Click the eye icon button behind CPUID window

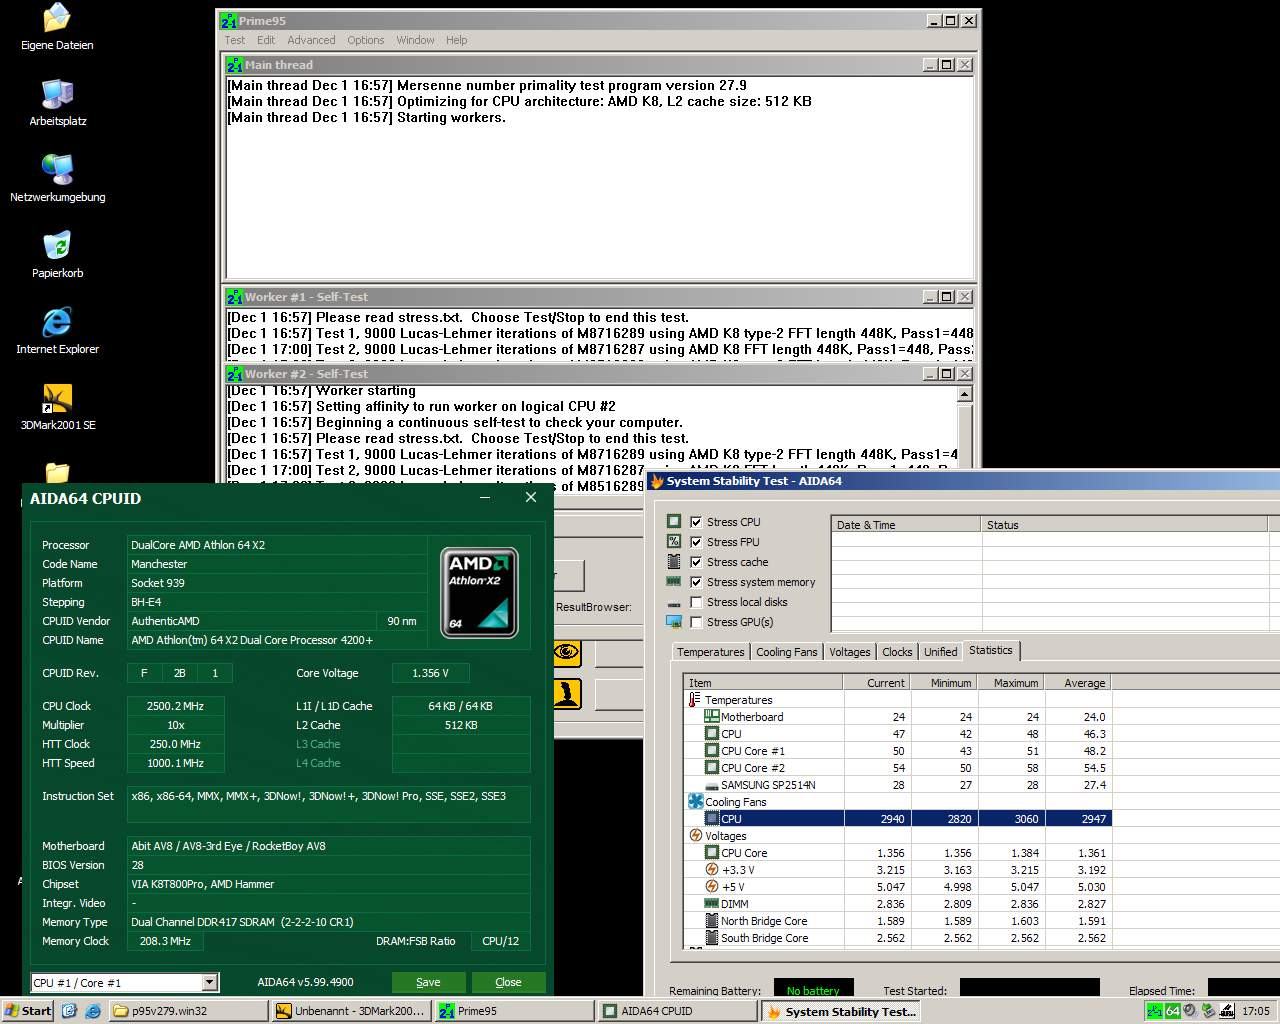point(567,652)
